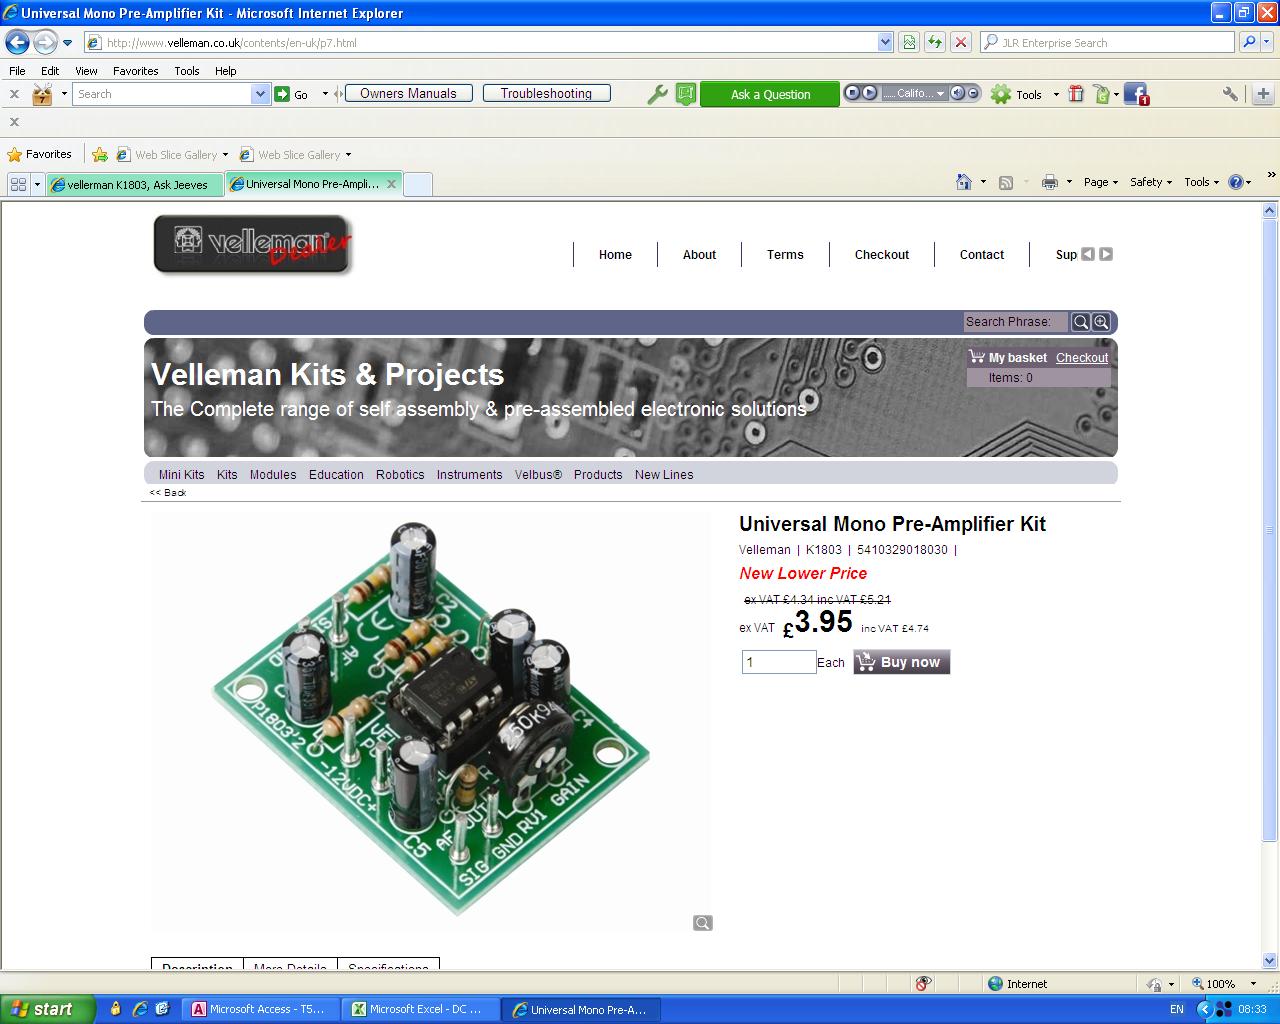Click the << Back link
This screenshot has height=1024, width=1280.
168,493
